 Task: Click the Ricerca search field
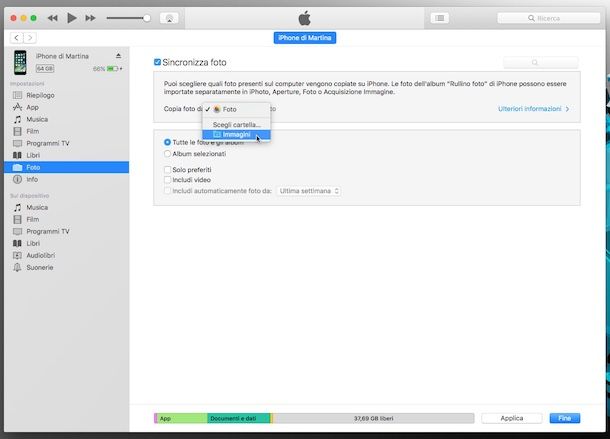(x=549, y=18)
